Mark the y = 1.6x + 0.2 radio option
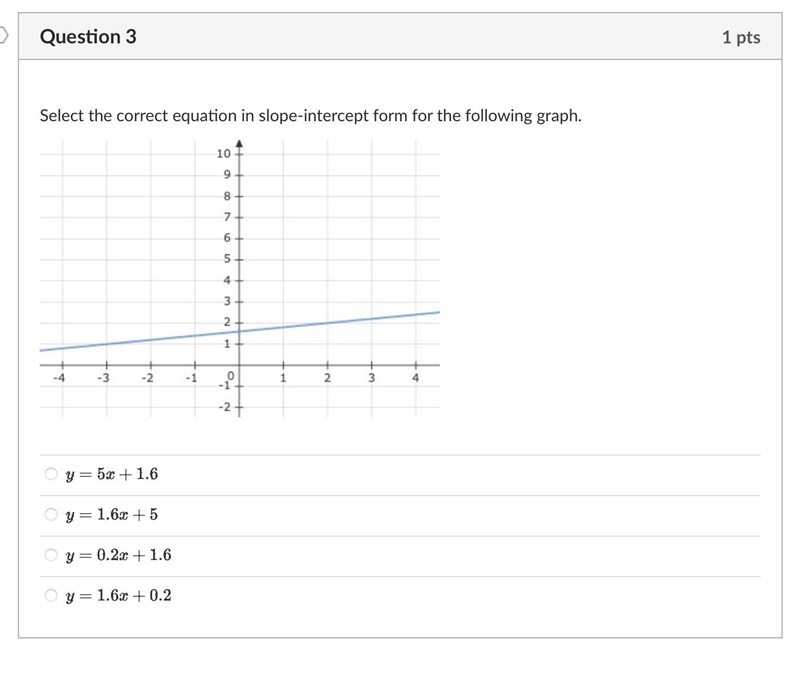This screenshot has width=800, height=675. click(x=51, y=595)
